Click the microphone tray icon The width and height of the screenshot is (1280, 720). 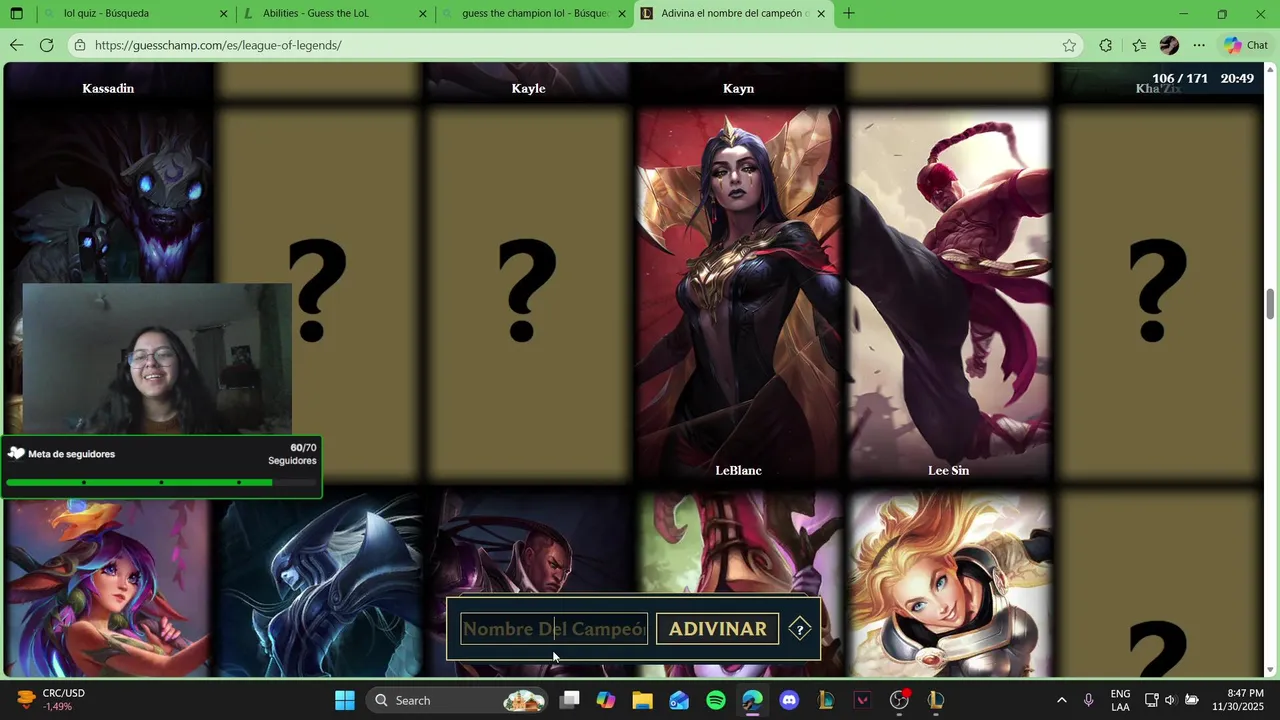click(x=1088, y=700)
